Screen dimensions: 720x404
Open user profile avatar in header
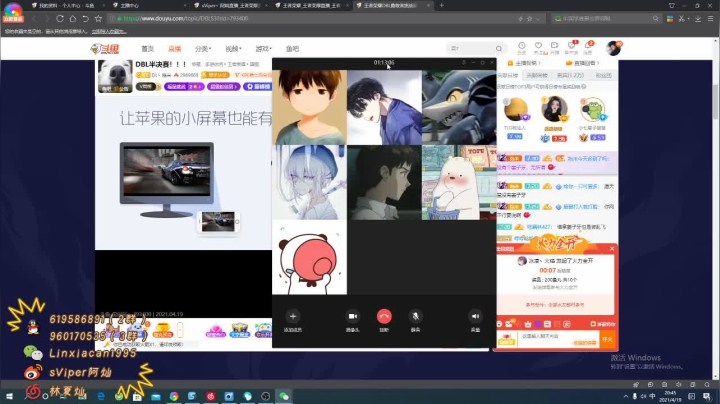coord(613,48)
